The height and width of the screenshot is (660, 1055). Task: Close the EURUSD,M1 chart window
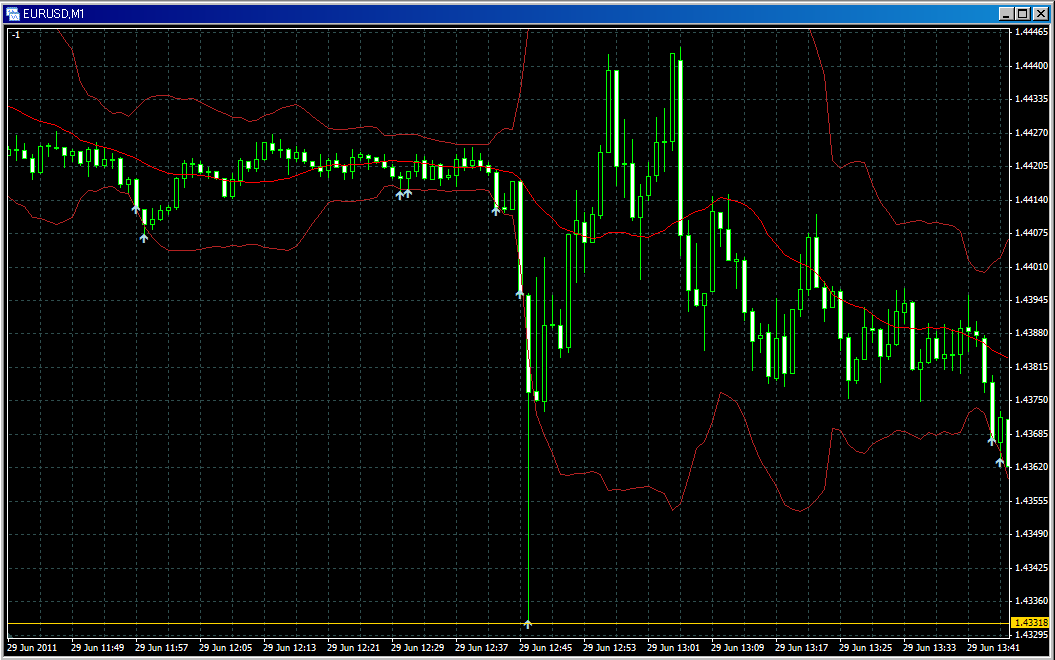(1040, 13)
